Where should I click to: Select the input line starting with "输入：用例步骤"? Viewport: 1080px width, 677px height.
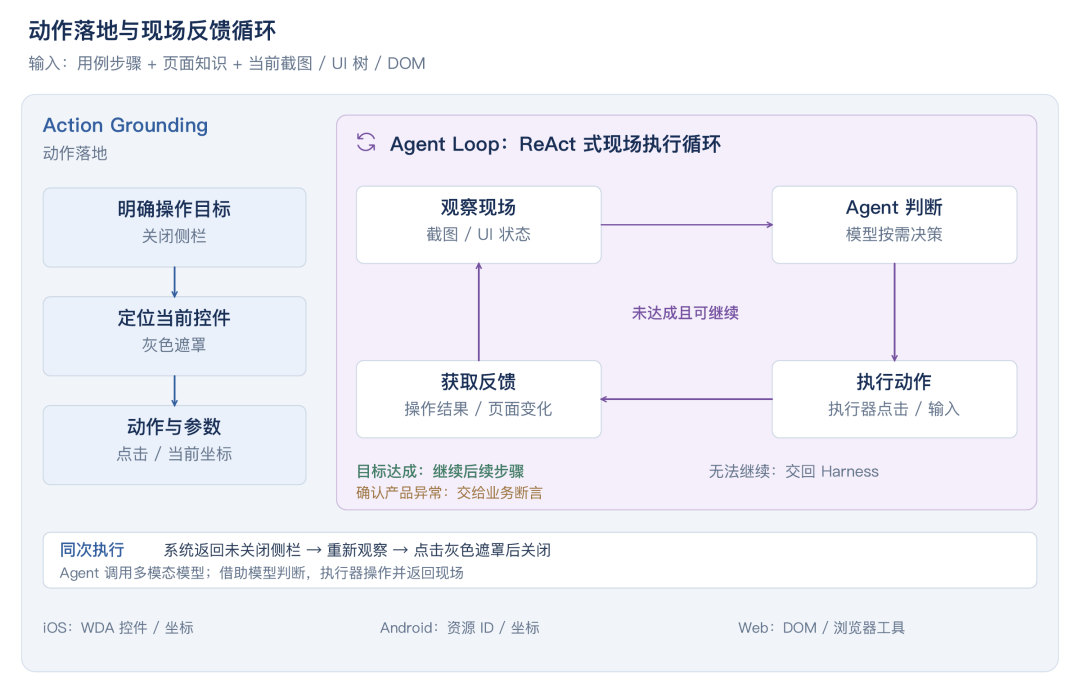227,63
